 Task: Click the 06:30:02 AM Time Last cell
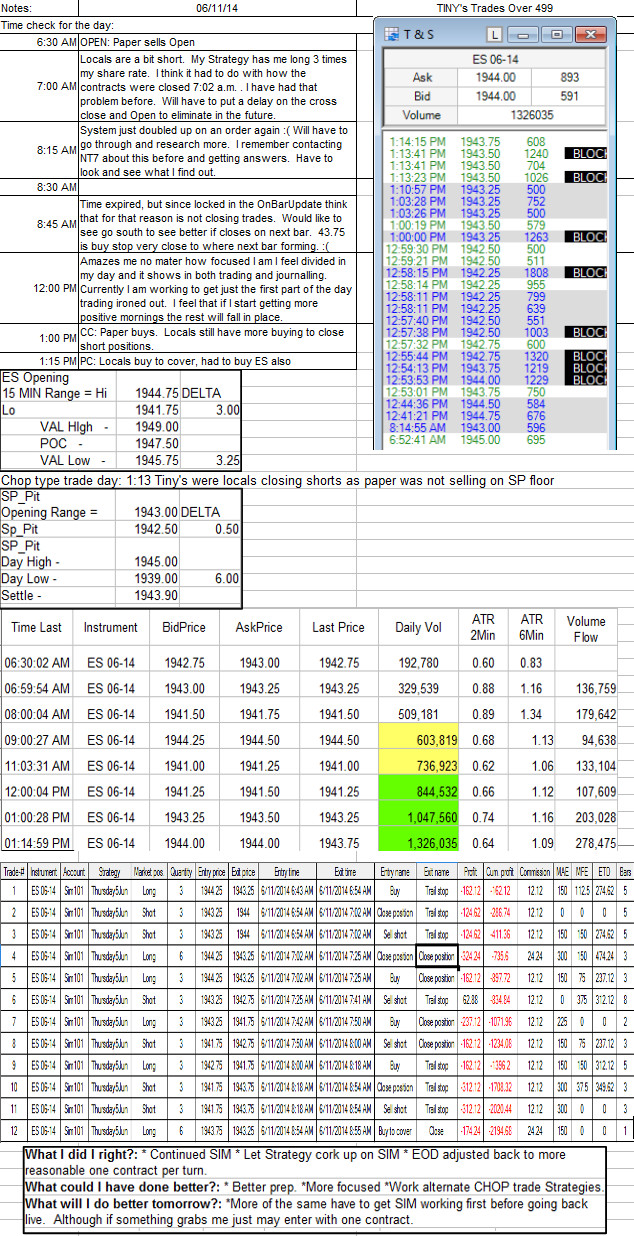tap(37, 662)
